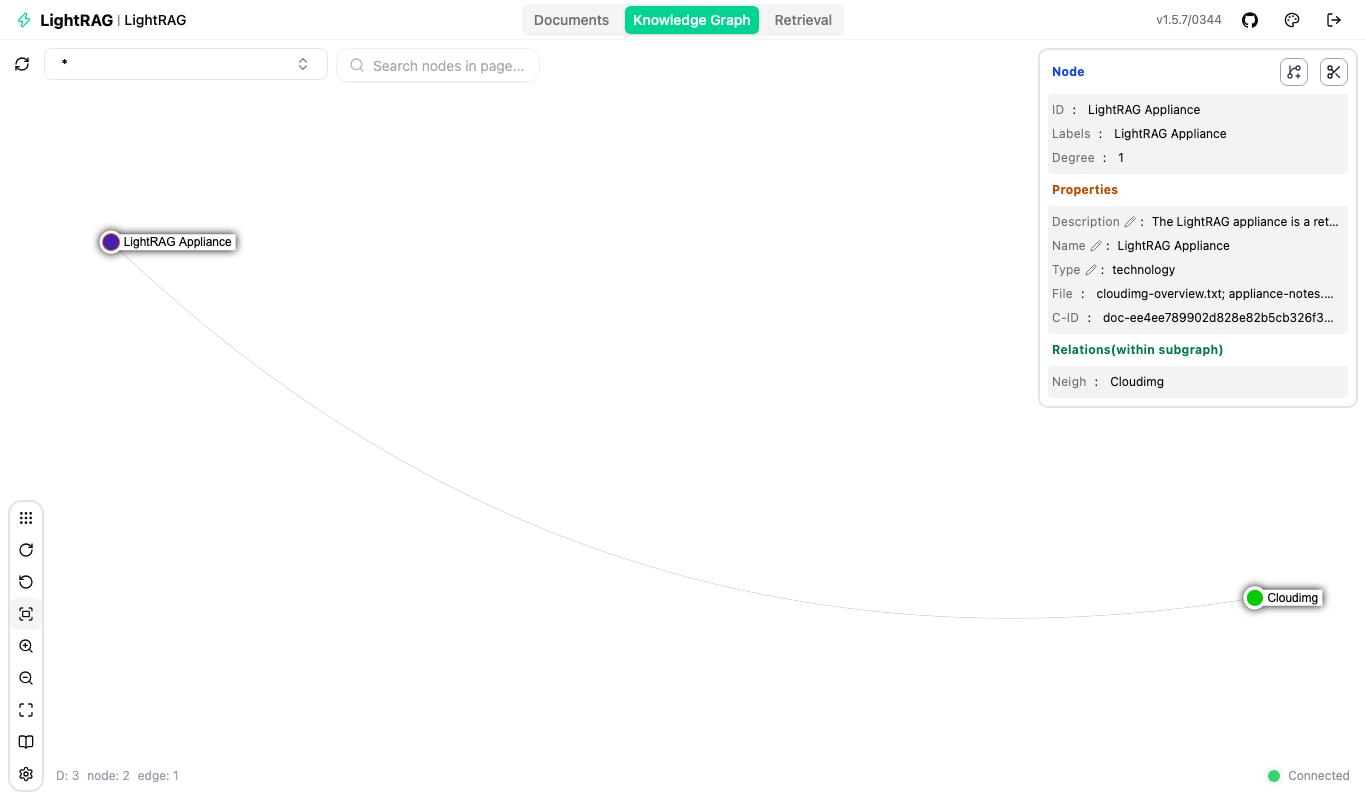Open the graph layout options grid icon
This screenshot has width=1366, height=800.
coord(26,518)
